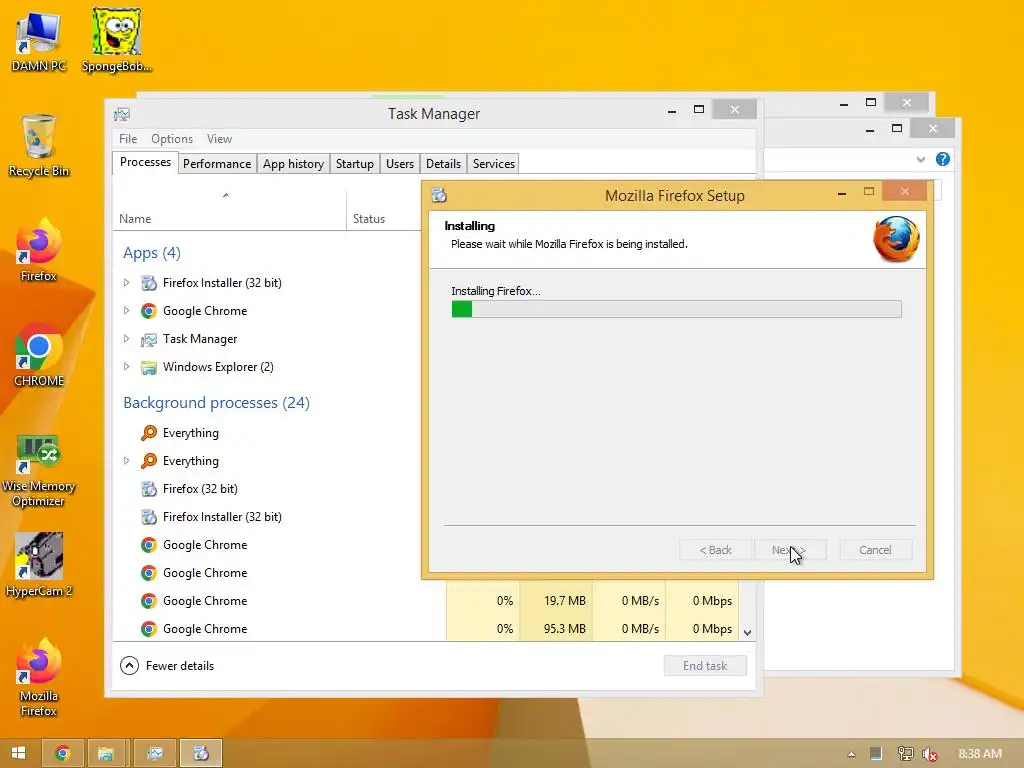
Task: Click Cancel in Firefox Setup
Action: click(875, 550)
